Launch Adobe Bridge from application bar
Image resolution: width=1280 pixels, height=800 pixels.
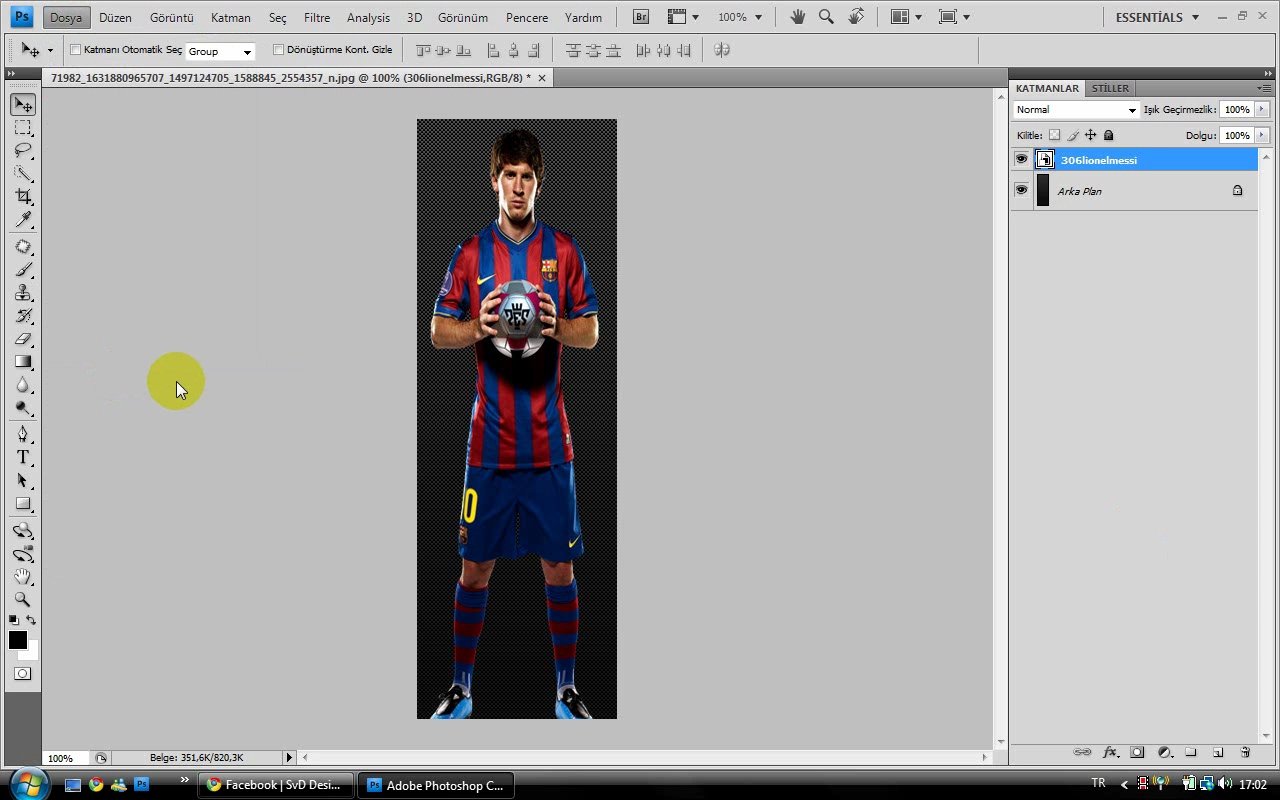coord(641,17)
